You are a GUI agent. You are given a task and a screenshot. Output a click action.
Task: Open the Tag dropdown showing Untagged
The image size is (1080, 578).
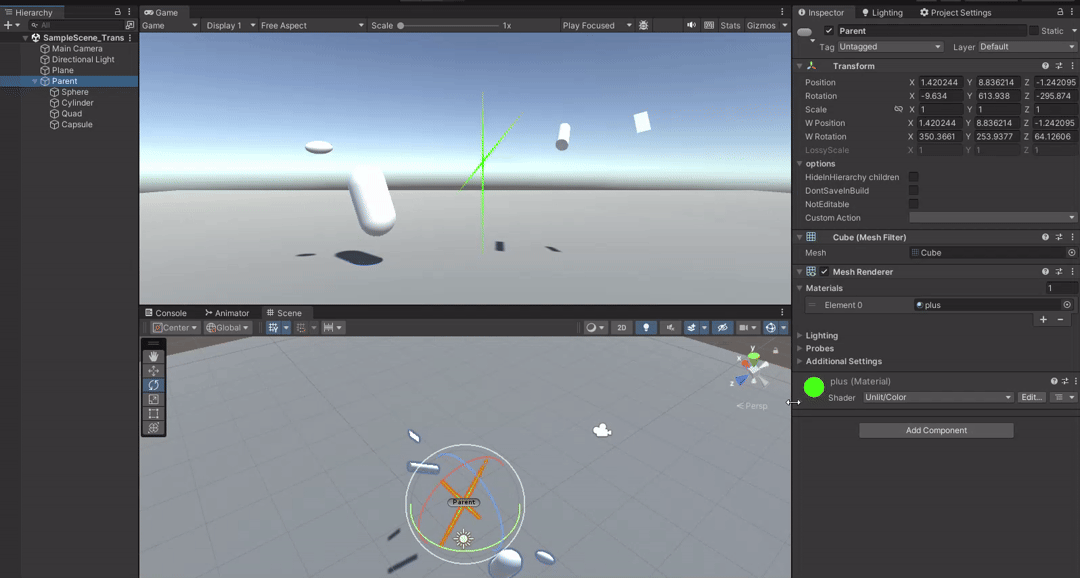[890, 47]
